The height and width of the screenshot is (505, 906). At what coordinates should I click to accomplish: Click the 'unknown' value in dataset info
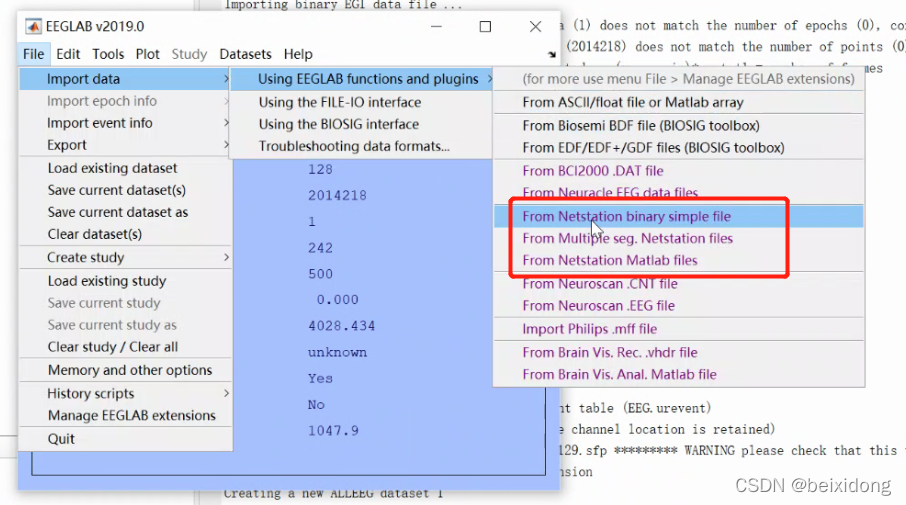(x=337, y=352)
